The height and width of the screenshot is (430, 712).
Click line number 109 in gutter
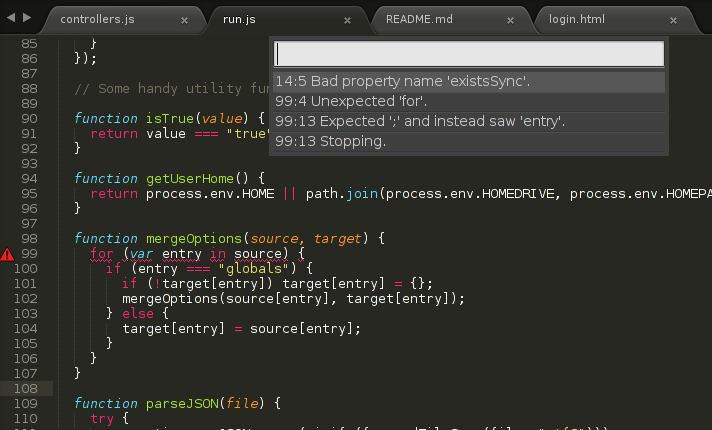click(25, 404)
